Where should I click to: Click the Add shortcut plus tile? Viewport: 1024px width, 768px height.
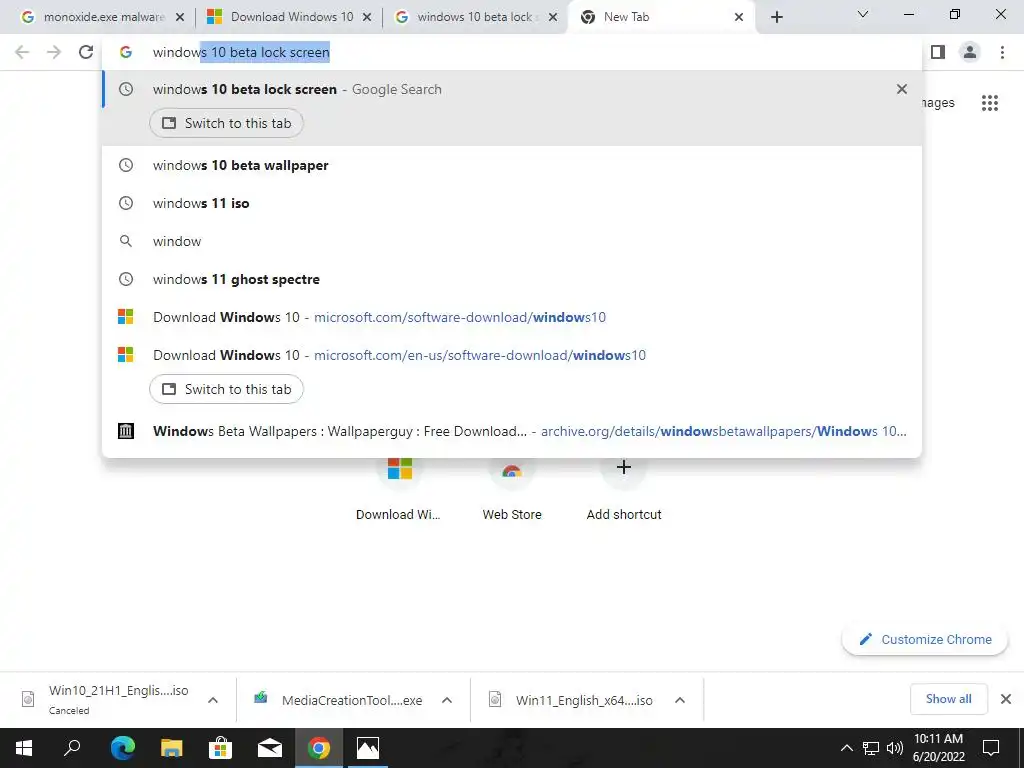pos(624,490)
